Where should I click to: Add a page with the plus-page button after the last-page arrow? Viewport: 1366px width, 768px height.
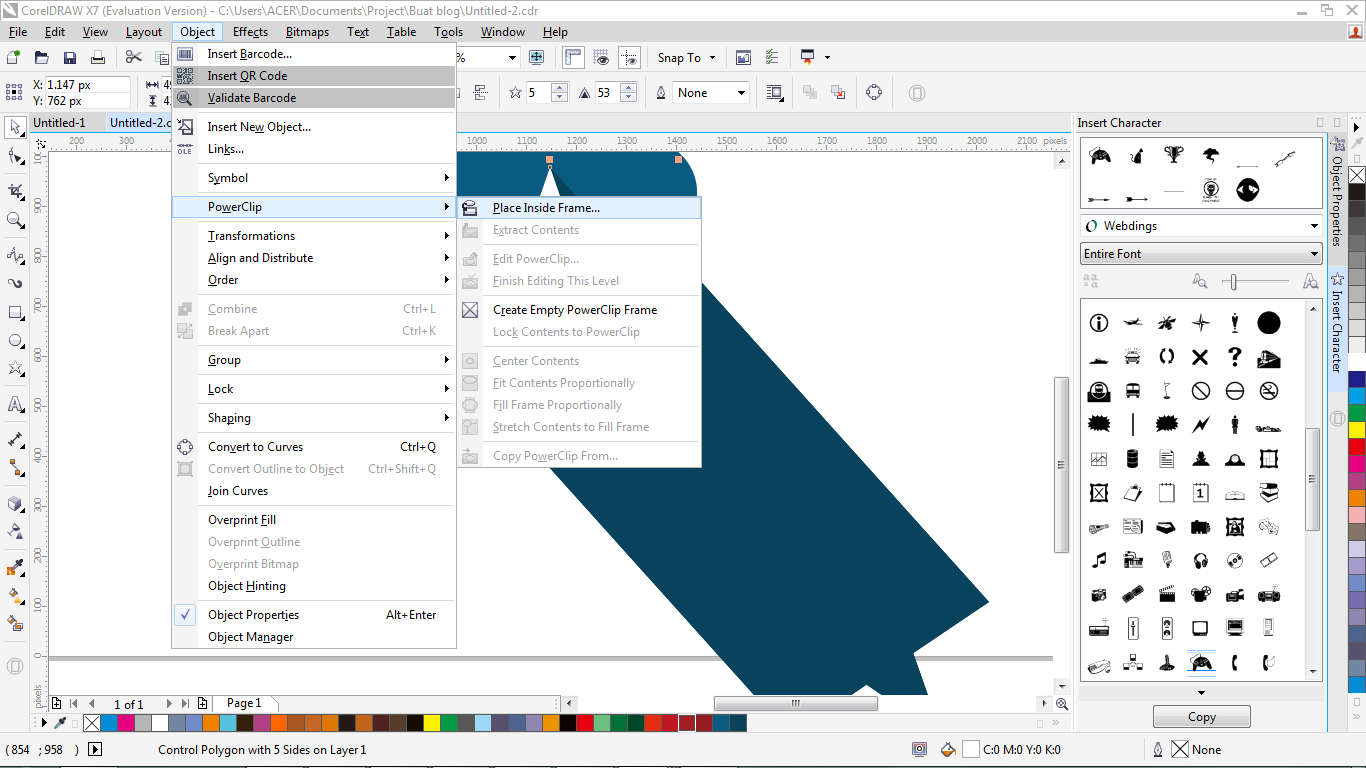click(203, 704)
